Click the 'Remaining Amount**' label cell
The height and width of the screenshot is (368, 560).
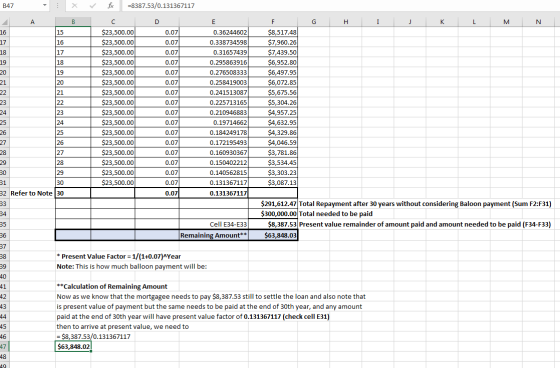(214, 235)
